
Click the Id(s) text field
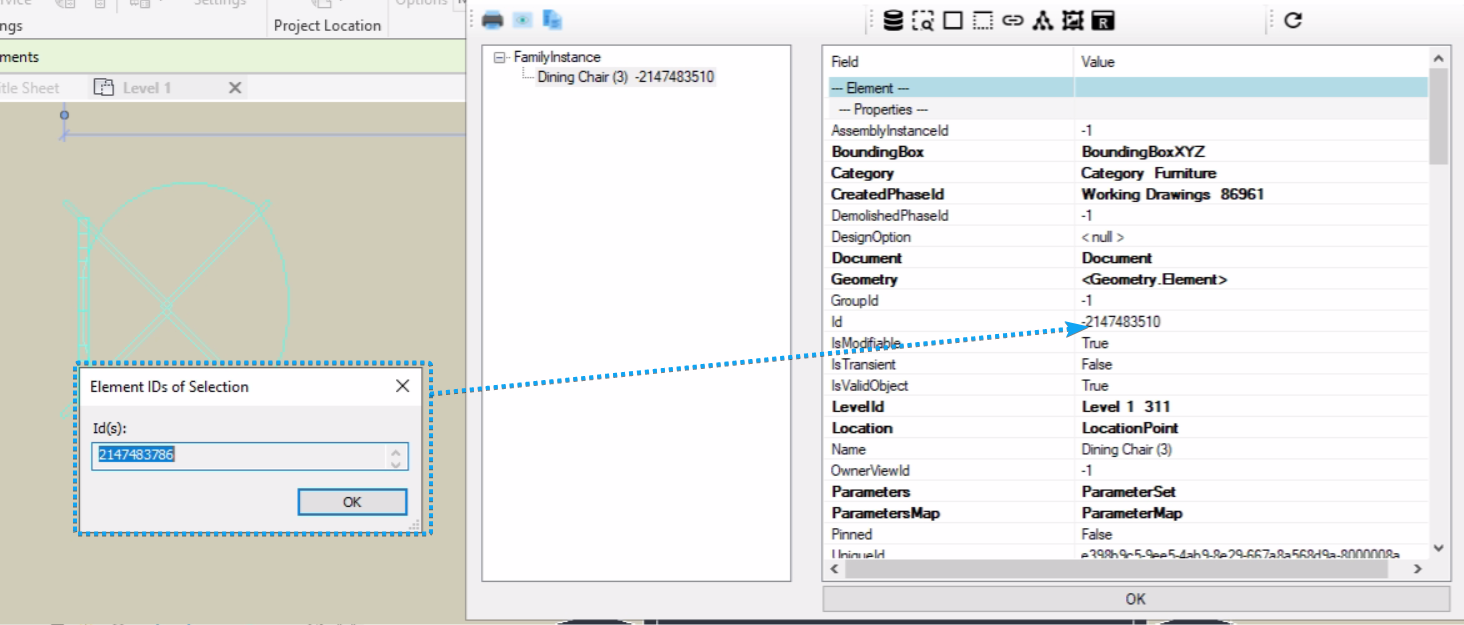[x=240, y=456]
